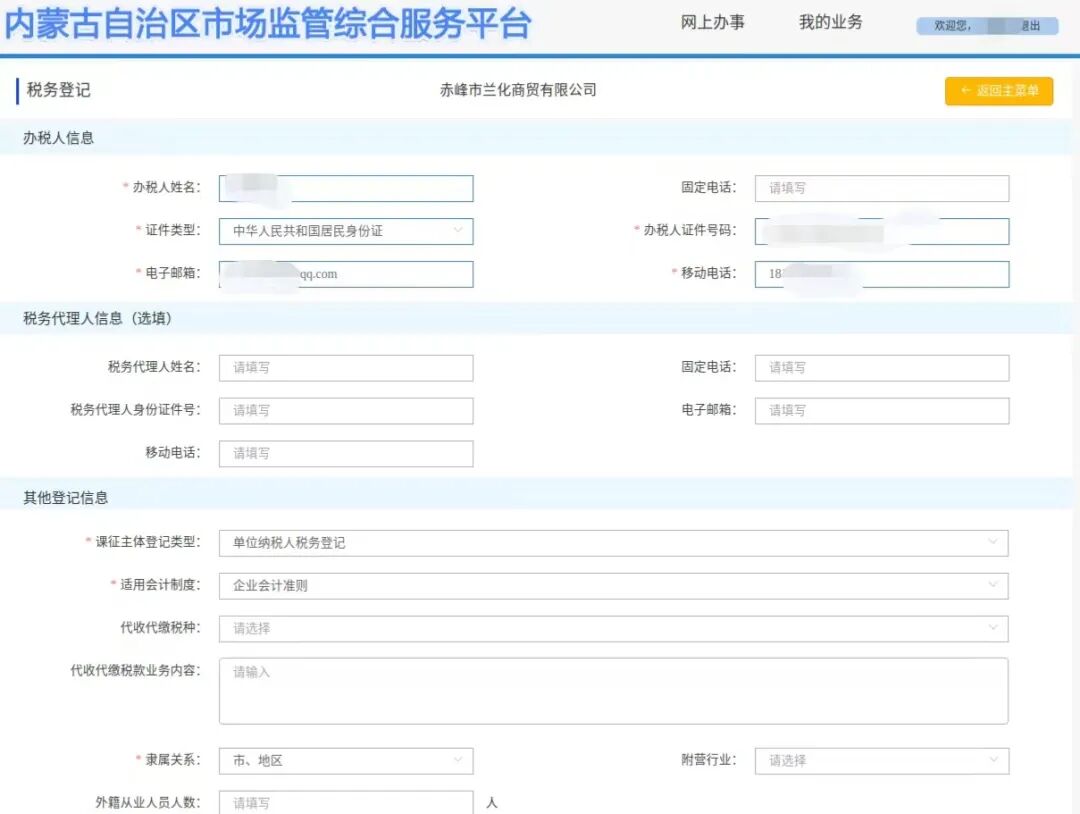Screen dimensions: 1080x814
Task: Click the orange 返回主菜单 button
Action: pyautogui.click(x=998, y=91)
